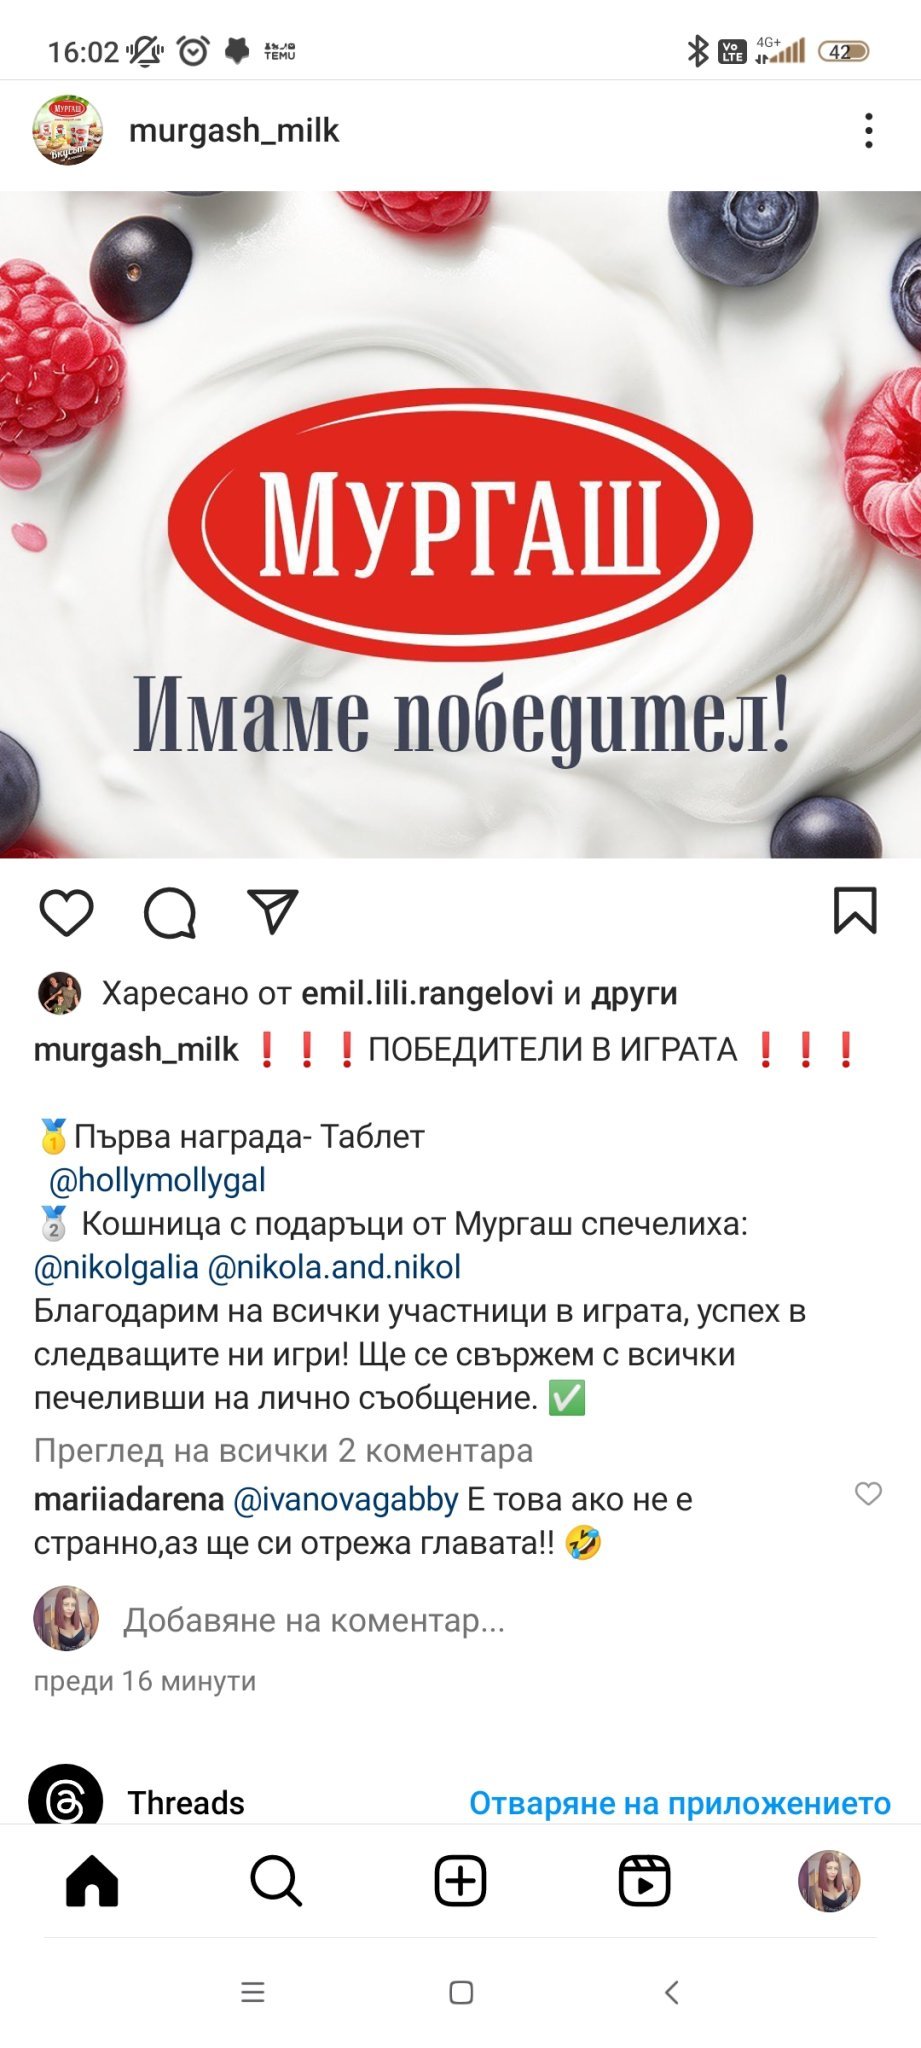Expand 'Преглед на всички 2 коментара'
921x2048 pixels.
pyautogui.click(x=283, y=1450)
